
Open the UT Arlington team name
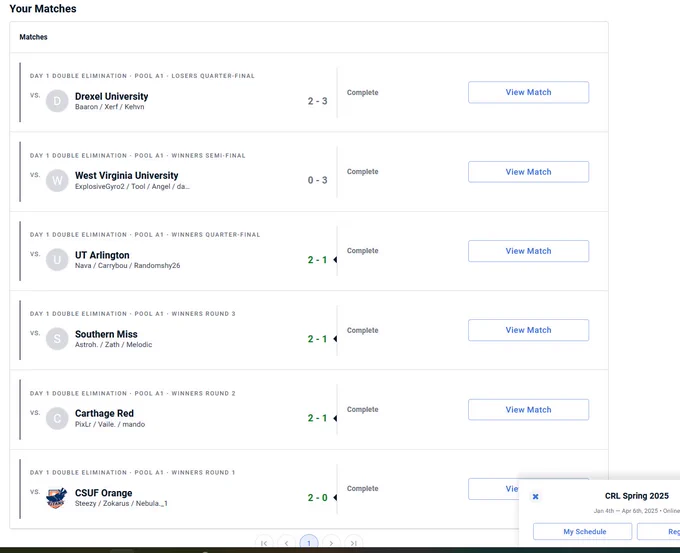point(102,255)
